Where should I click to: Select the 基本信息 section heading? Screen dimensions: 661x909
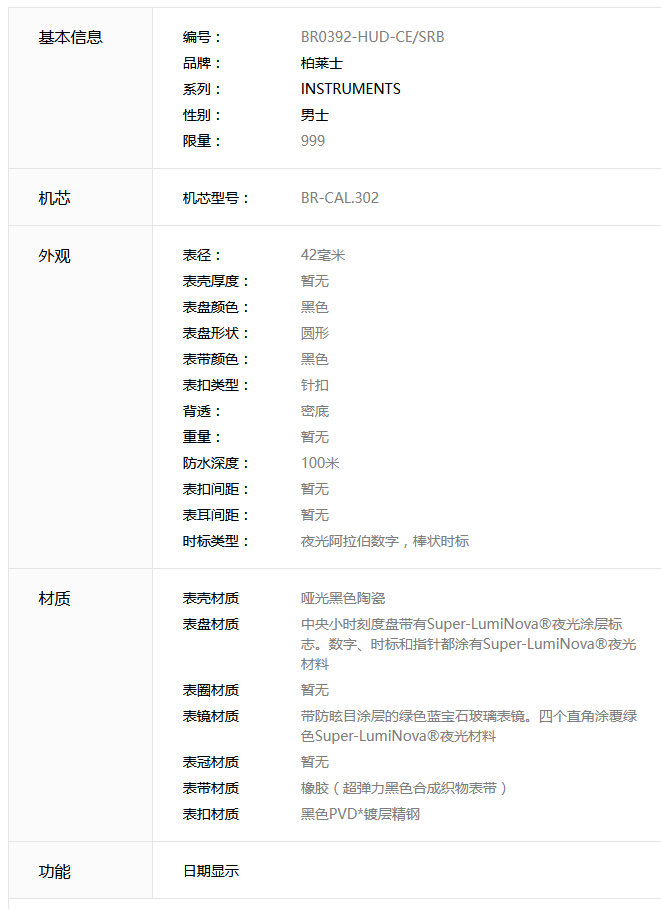tap(70, 37)
